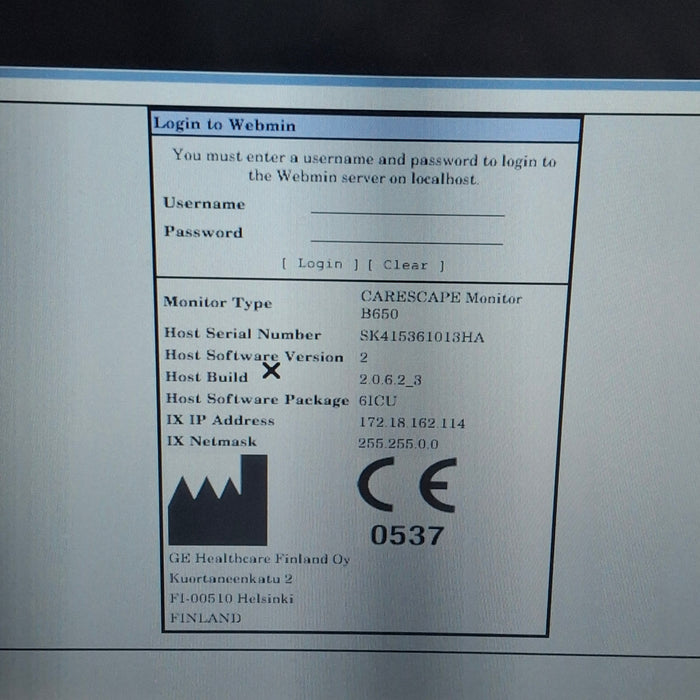
Task: Select the host build value 2.0.6.2_3
Action: click(392, 380)
